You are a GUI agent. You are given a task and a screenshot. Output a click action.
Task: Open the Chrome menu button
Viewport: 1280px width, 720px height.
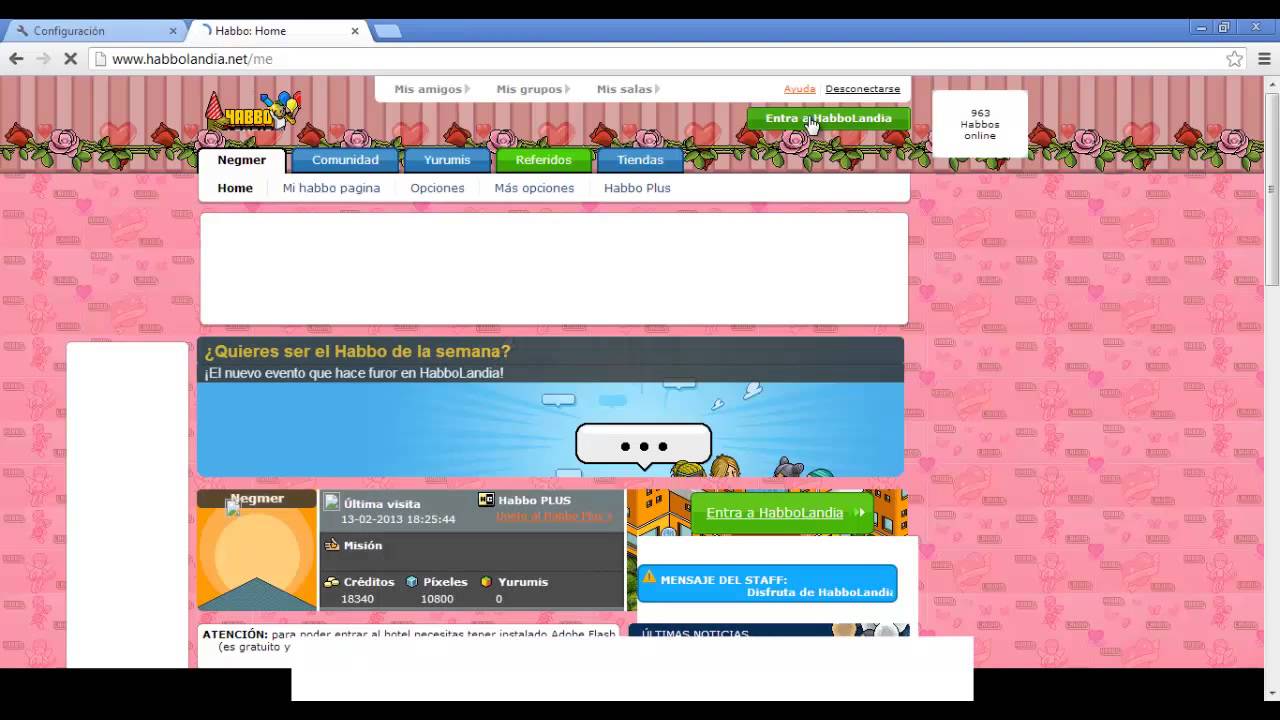click(1264, 59)
